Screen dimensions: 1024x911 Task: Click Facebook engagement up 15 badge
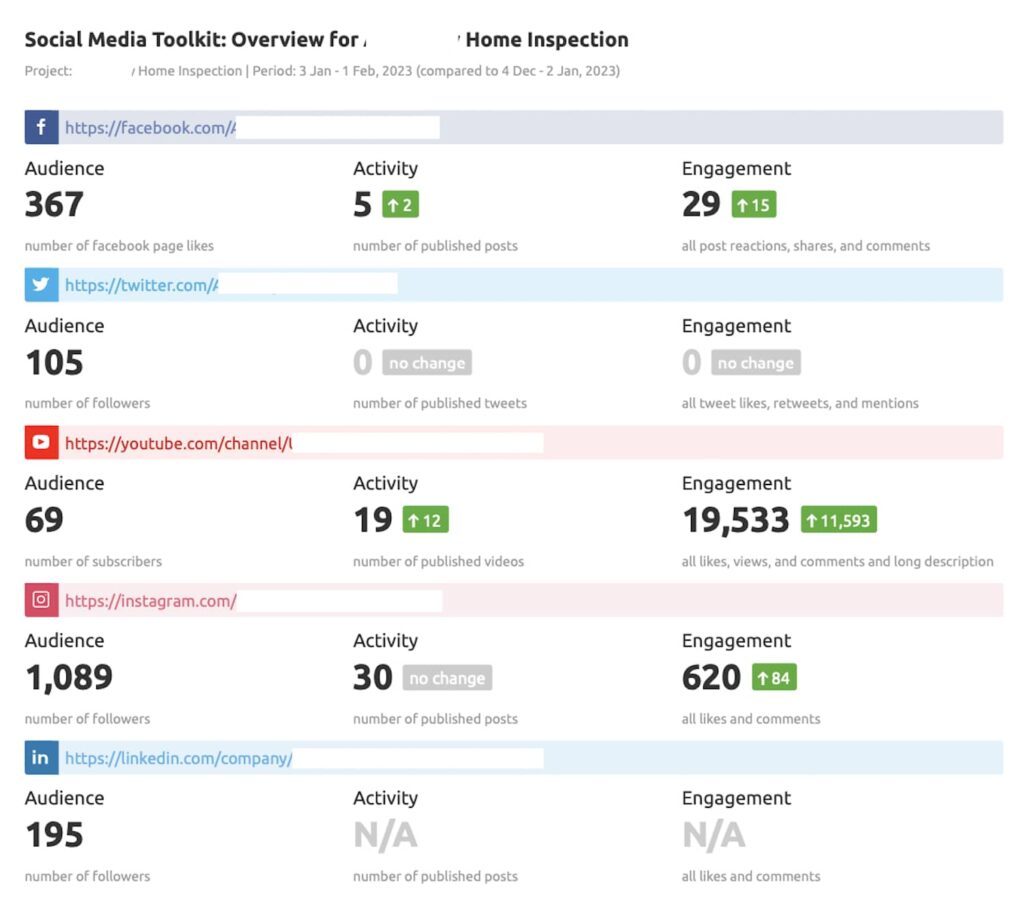(754, 204)
